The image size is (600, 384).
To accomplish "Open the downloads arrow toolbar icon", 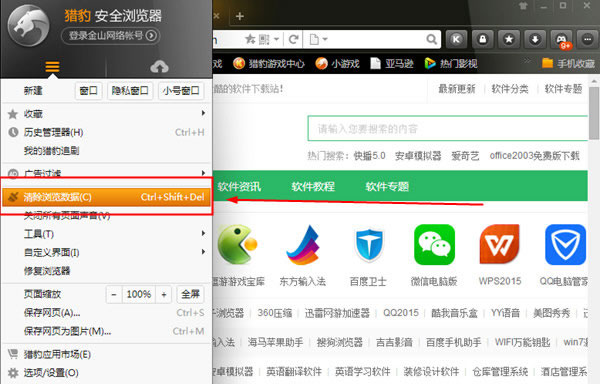I will coord(535,39).
